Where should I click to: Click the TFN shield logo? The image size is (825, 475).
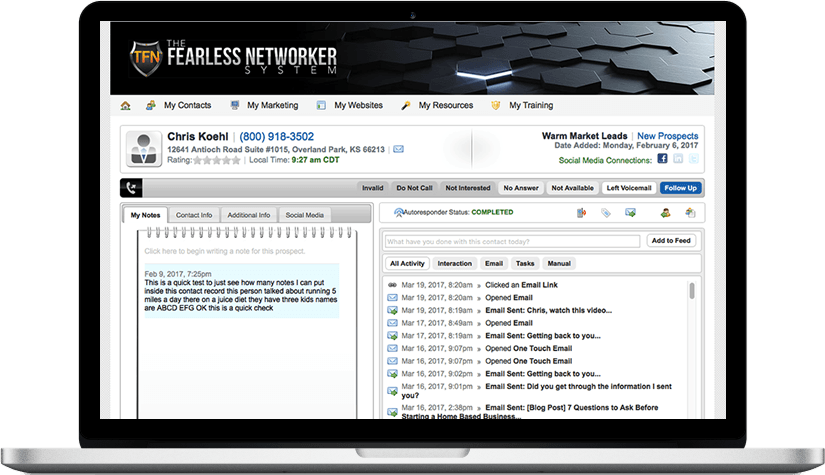coord(145,57)
